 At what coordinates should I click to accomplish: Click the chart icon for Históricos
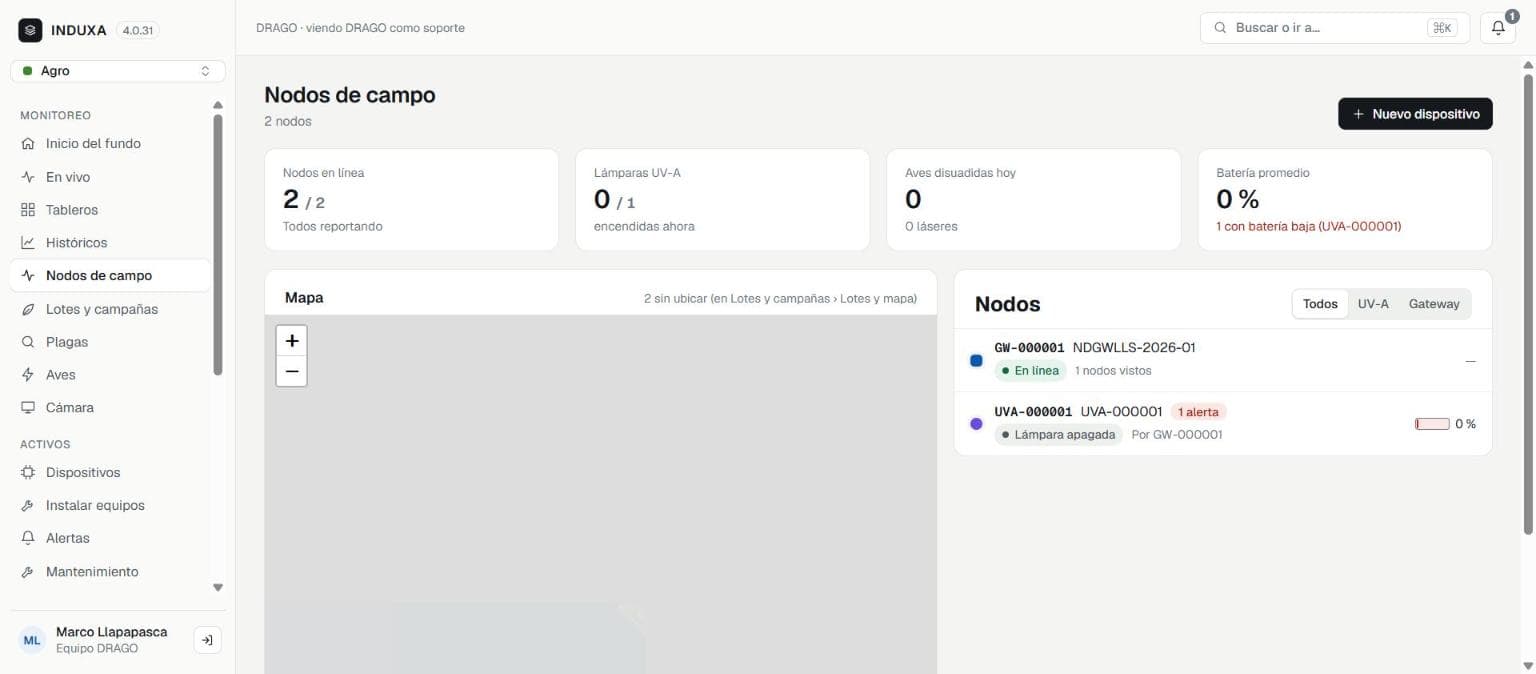point(28,243)
